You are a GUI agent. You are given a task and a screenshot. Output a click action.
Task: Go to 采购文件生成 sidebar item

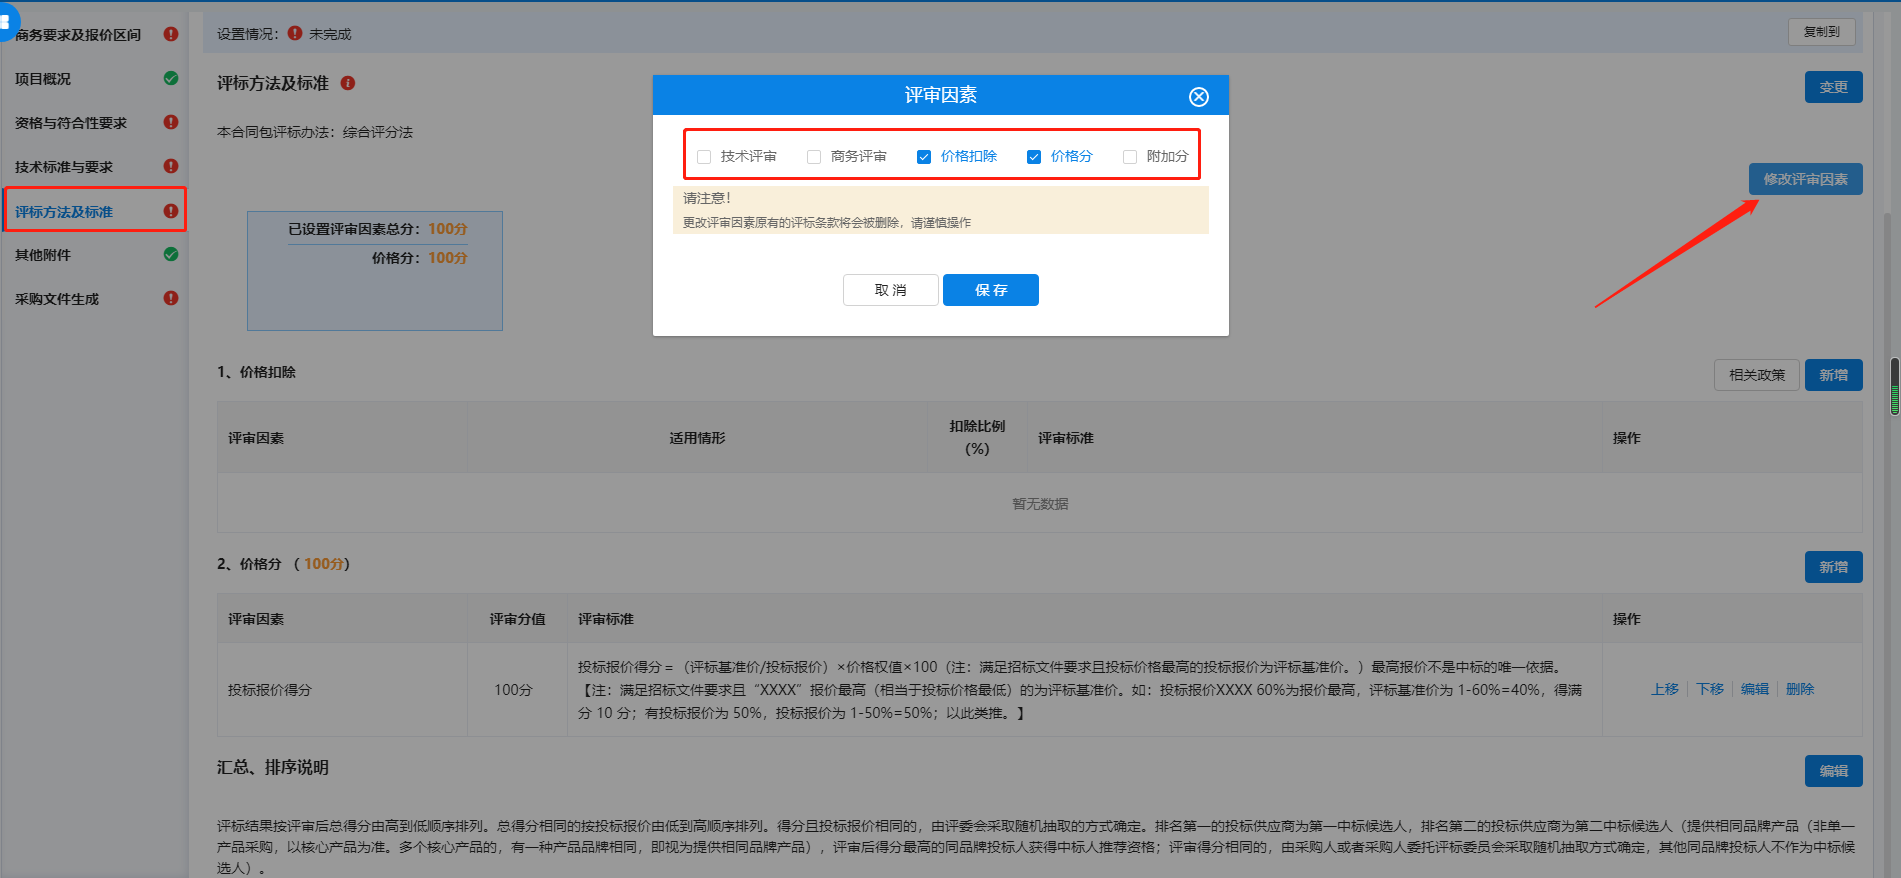point(57,299)
